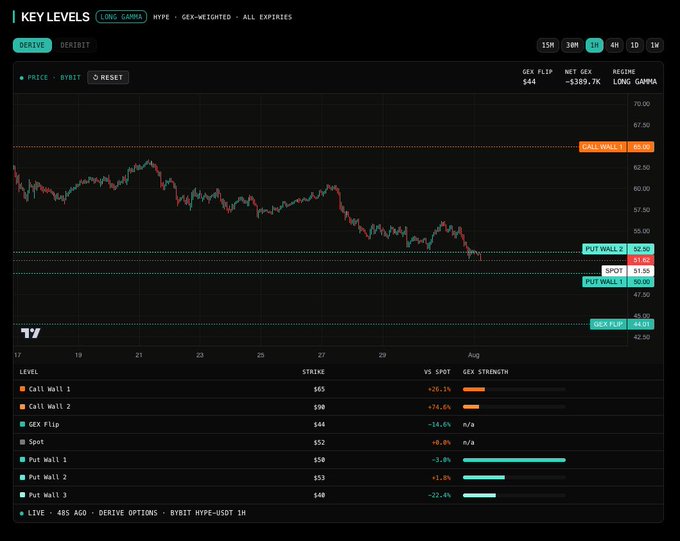Click the Aug date on time axis
680x541 pixels.
click(x=474, y=355)
